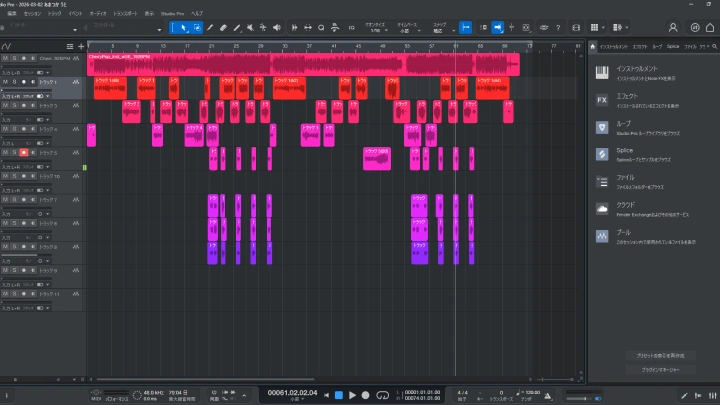The width and height of the screenshot is (720, 405).
Task: Click the IQ toolbar button
Action: [x=351, y=28]
